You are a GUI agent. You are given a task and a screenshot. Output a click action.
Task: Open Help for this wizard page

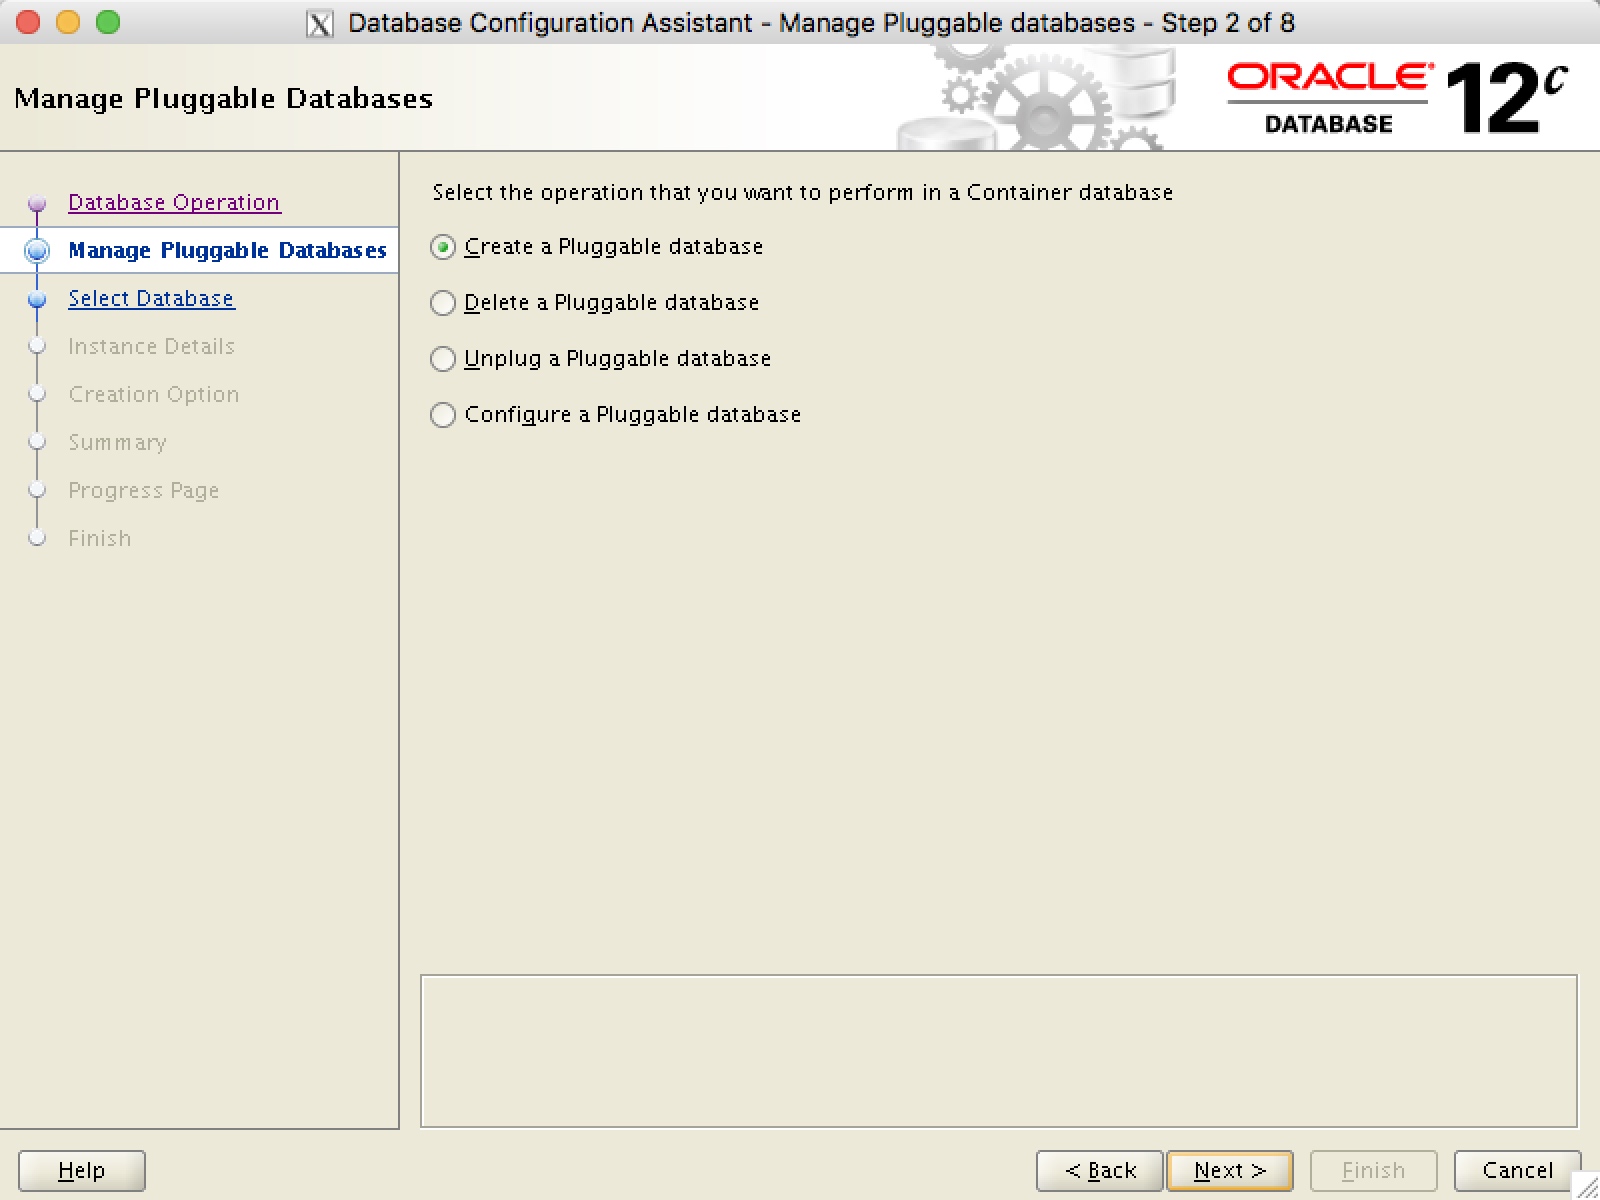click(x=82, y=1170)
